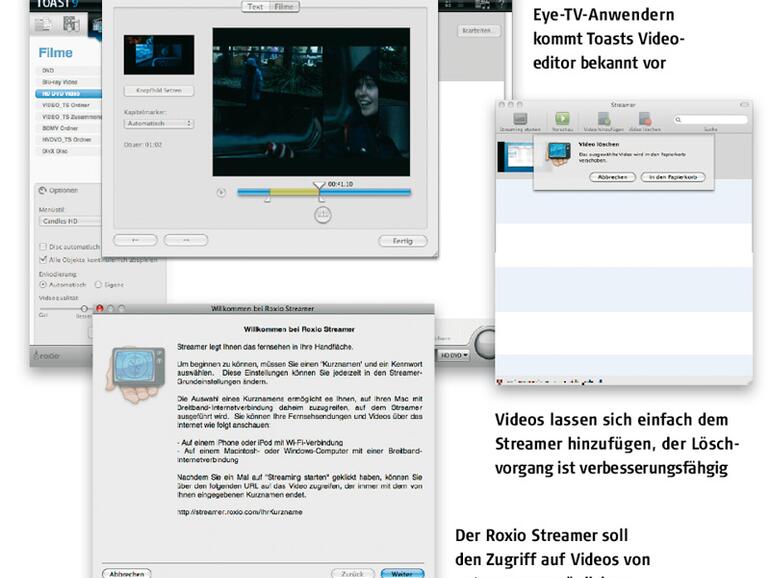Toggle the Disc automatisch checkbox
Viewport: 770px width, 578px height.
pyautogui.click(x=43, y=247)
